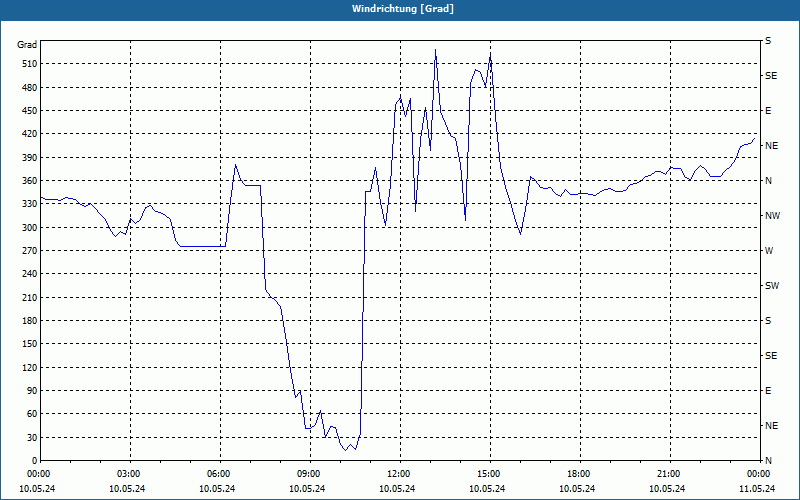This screenshot has height=500, width=800.
Task: Select the E compass label level with 90
Action: click(768, 391)
